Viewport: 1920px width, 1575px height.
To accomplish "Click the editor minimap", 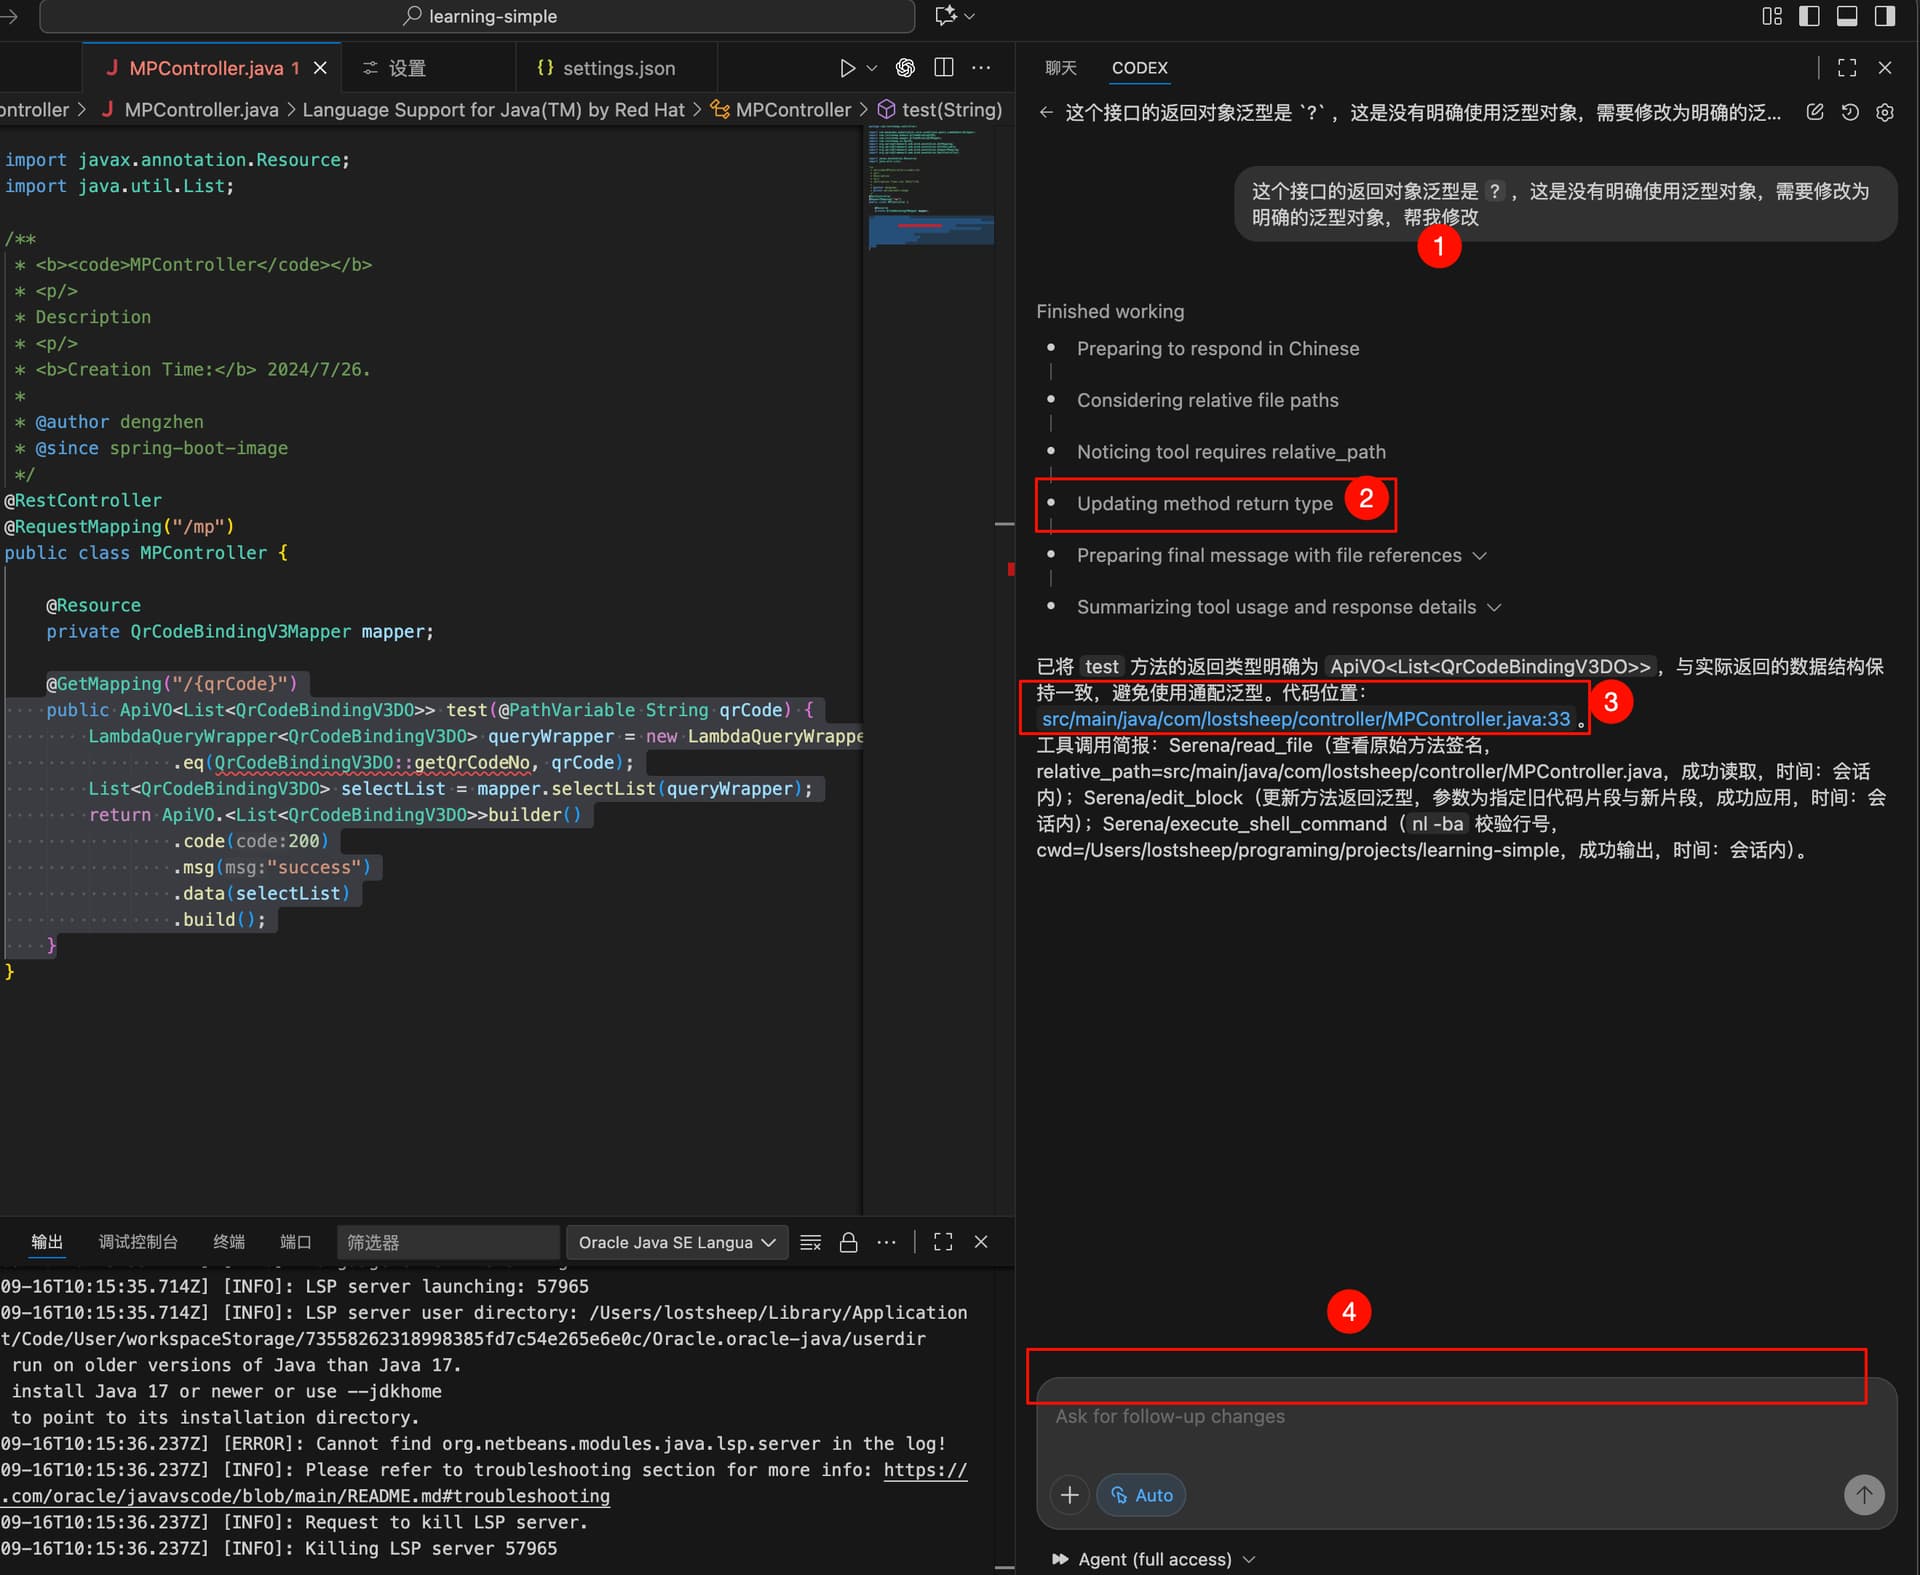I will tap(931, 190).
